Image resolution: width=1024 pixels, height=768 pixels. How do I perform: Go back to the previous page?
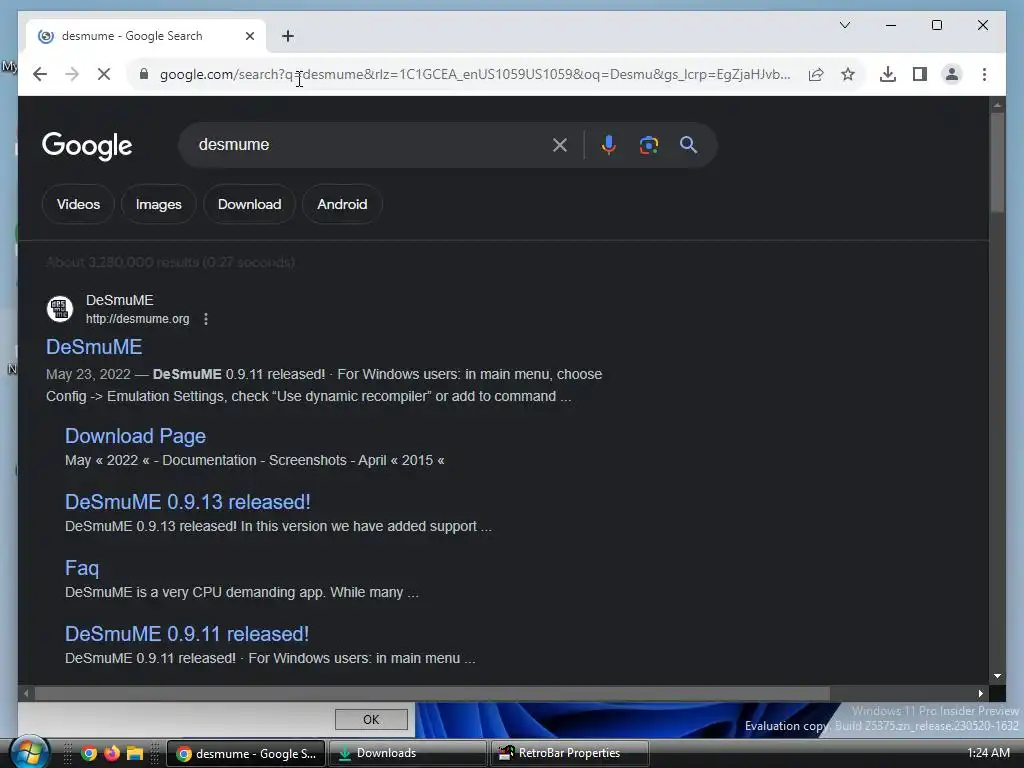pos(40,74)
